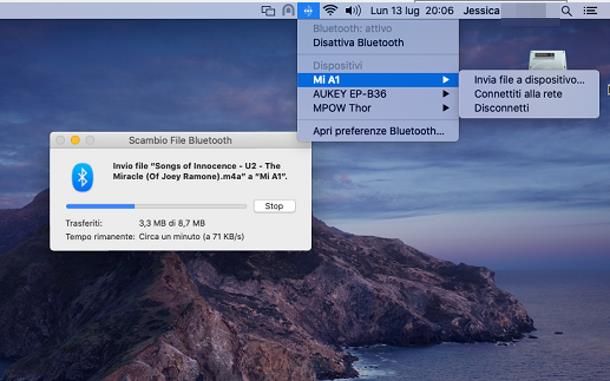Click the "Circa un minuto (a 71 KB/s)" text
The height and width of the screenshot is (381, 610).
191,237
